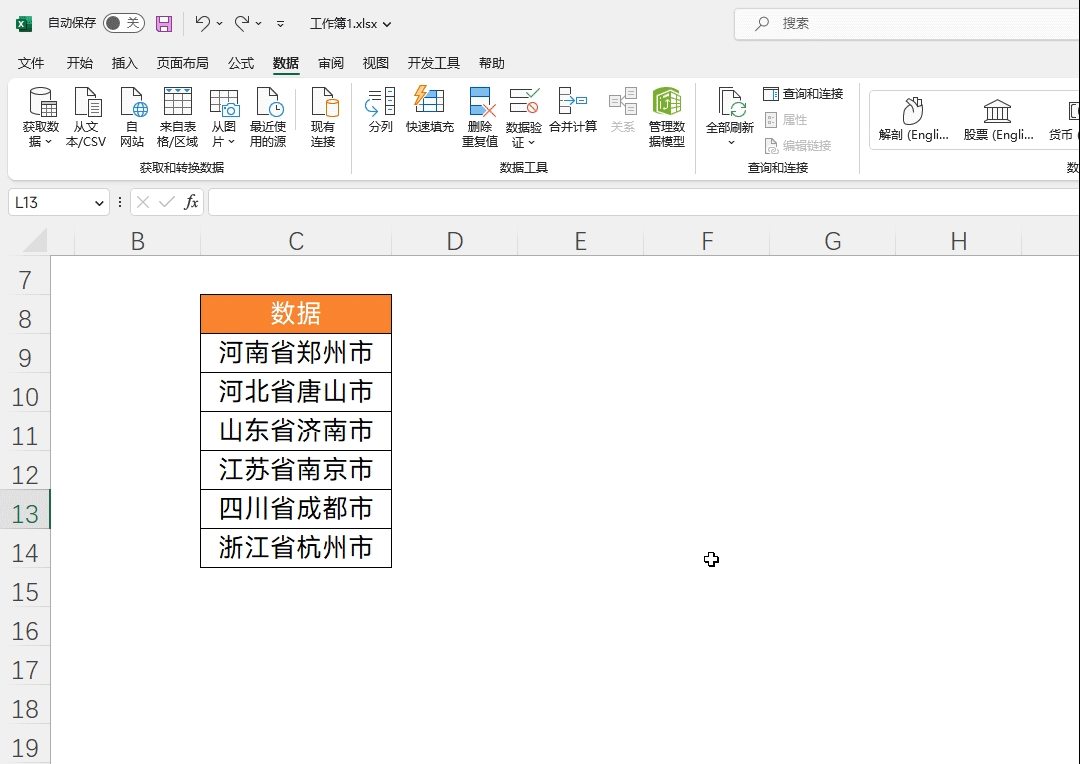This screenshot has width=1080, height=764.
Task: Click the Undo arrow icon
Action: pyautogui.click(x=202, y=23)
